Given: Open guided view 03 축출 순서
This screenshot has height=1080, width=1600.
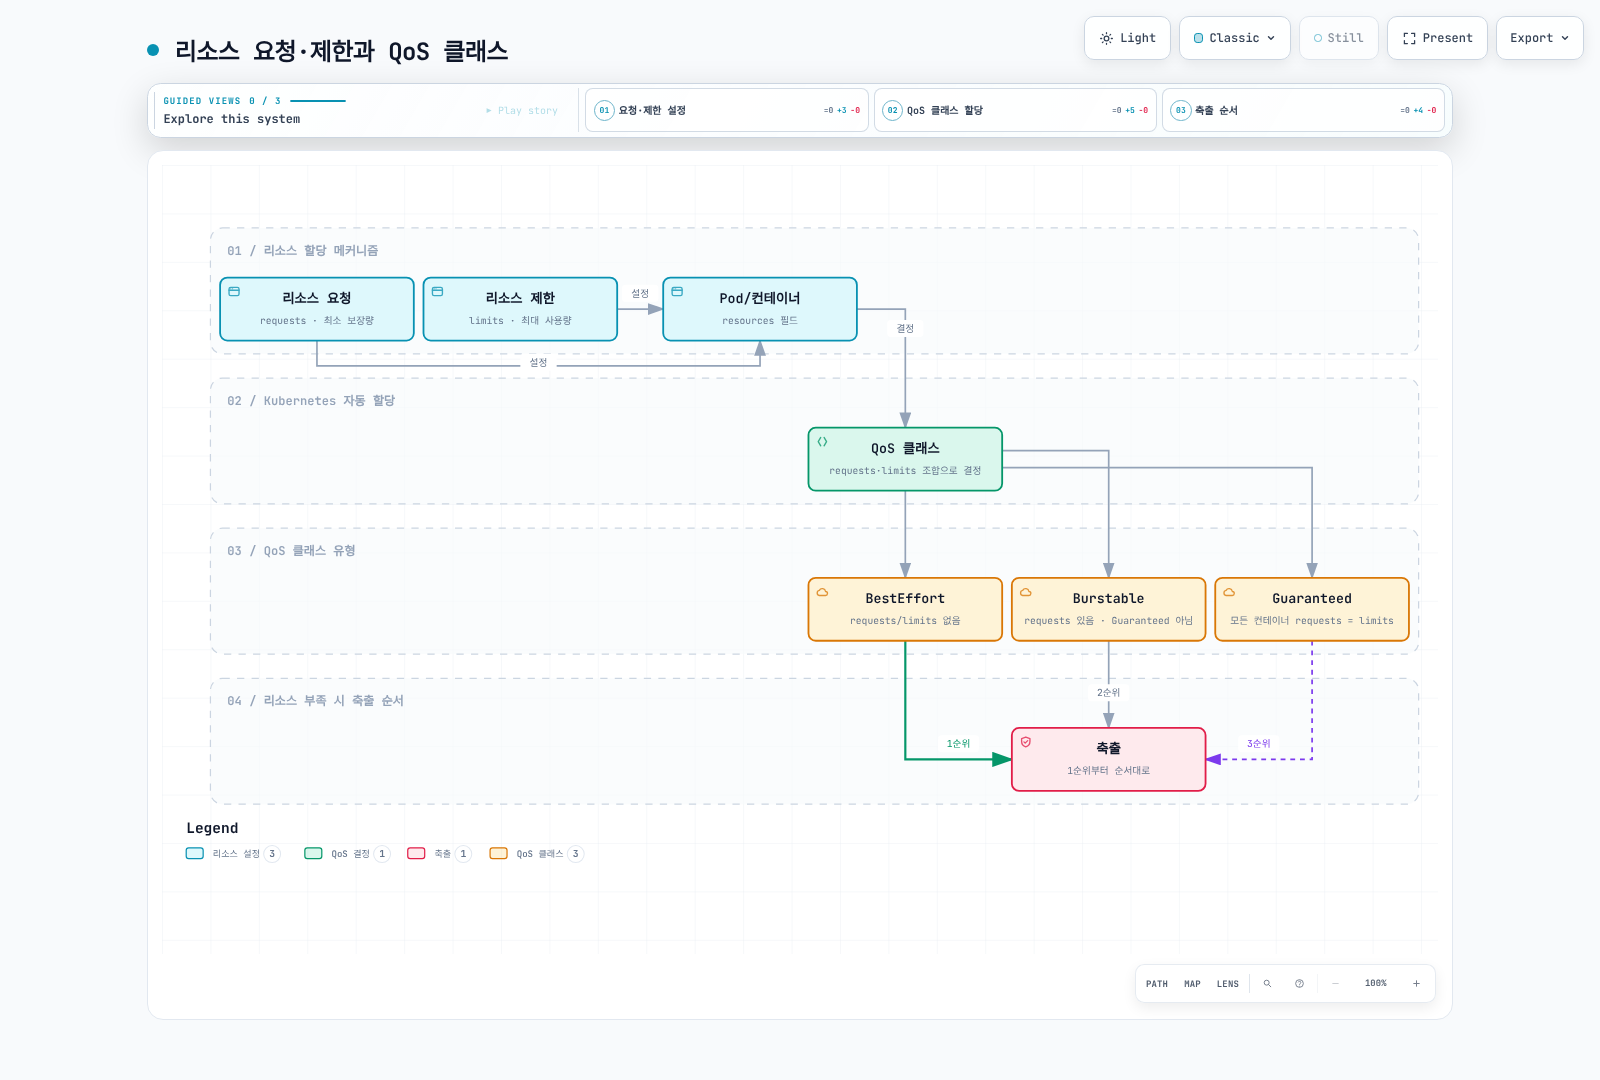Looking at the screenshot, I should click(x=1304, y=110).
